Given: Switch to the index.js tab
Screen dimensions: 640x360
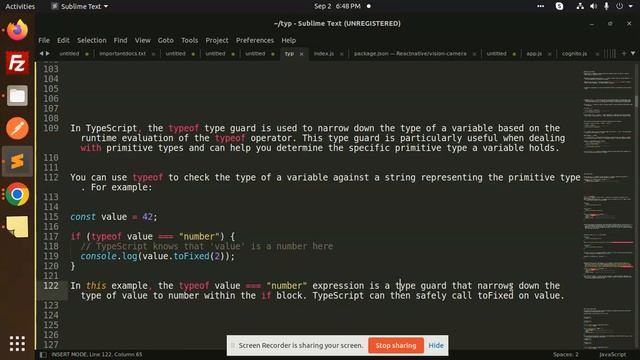Looking at the screenshot, I should click(324, 54).
